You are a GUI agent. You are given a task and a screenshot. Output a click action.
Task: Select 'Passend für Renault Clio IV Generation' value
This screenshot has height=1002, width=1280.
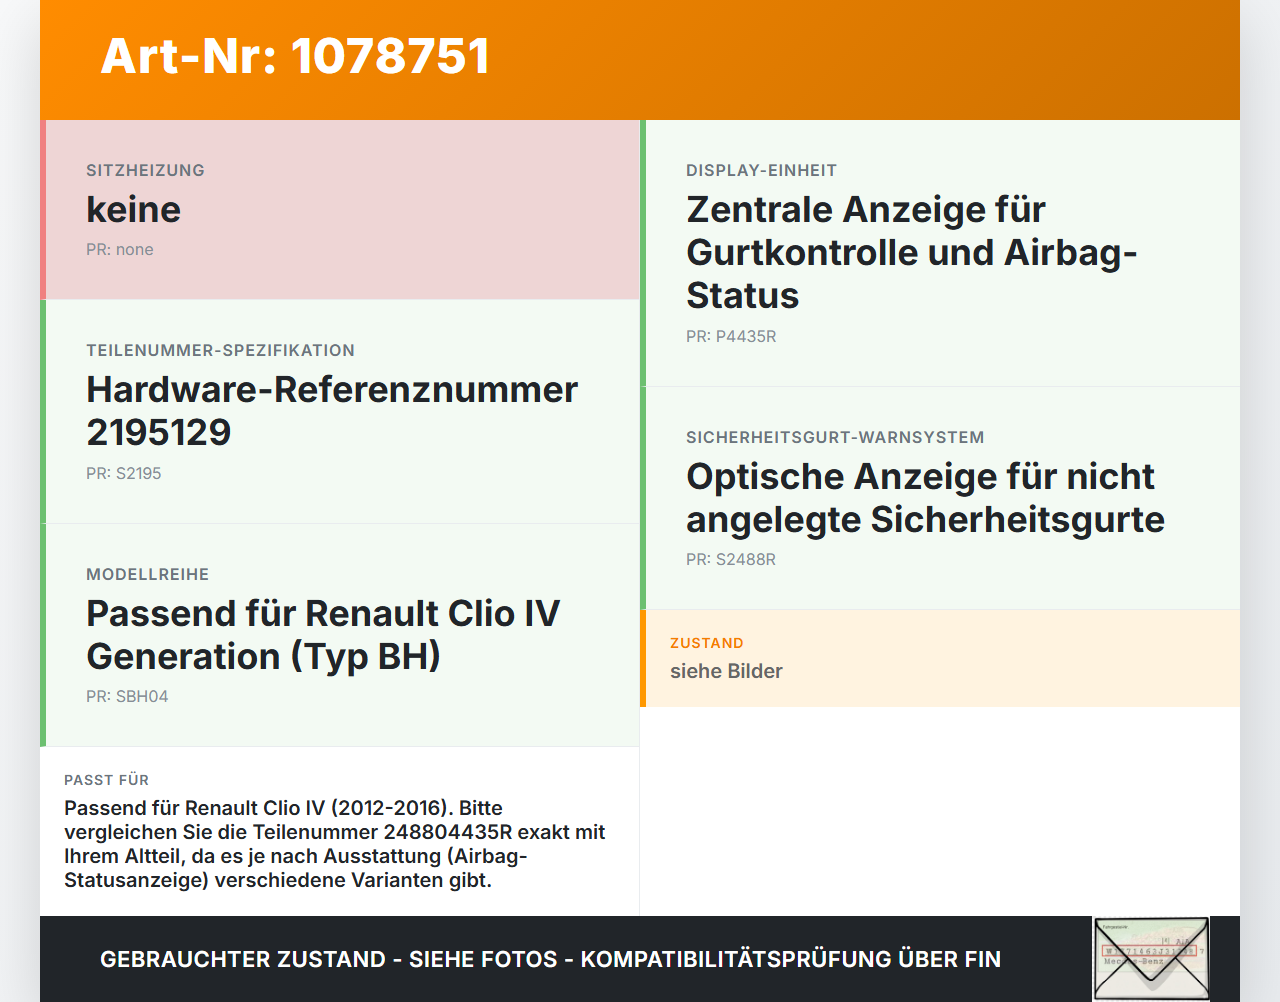point(323,635)
